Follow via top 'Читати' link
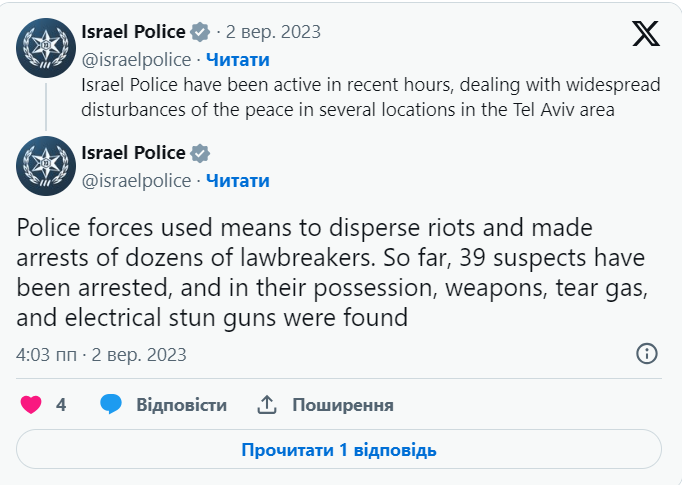 point(237,60)
